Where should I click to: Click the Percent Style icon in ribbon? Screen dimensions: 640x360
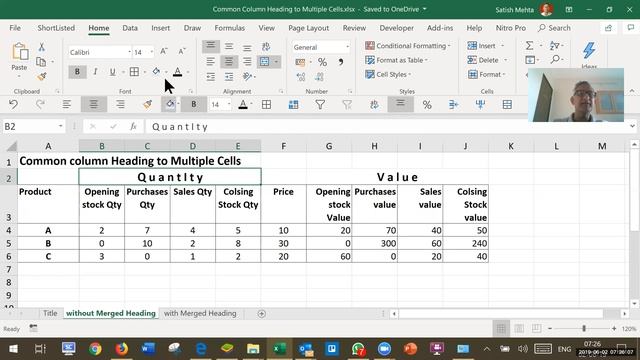322,62
